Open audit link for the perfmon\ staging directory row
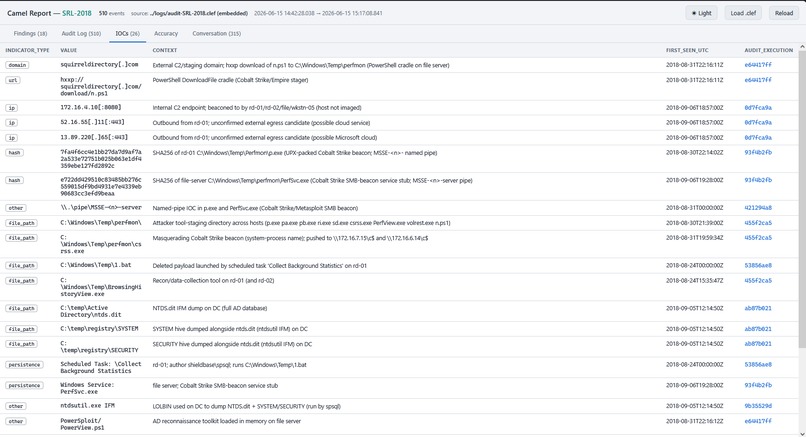The image size is (806, 437). coord(758,223)
